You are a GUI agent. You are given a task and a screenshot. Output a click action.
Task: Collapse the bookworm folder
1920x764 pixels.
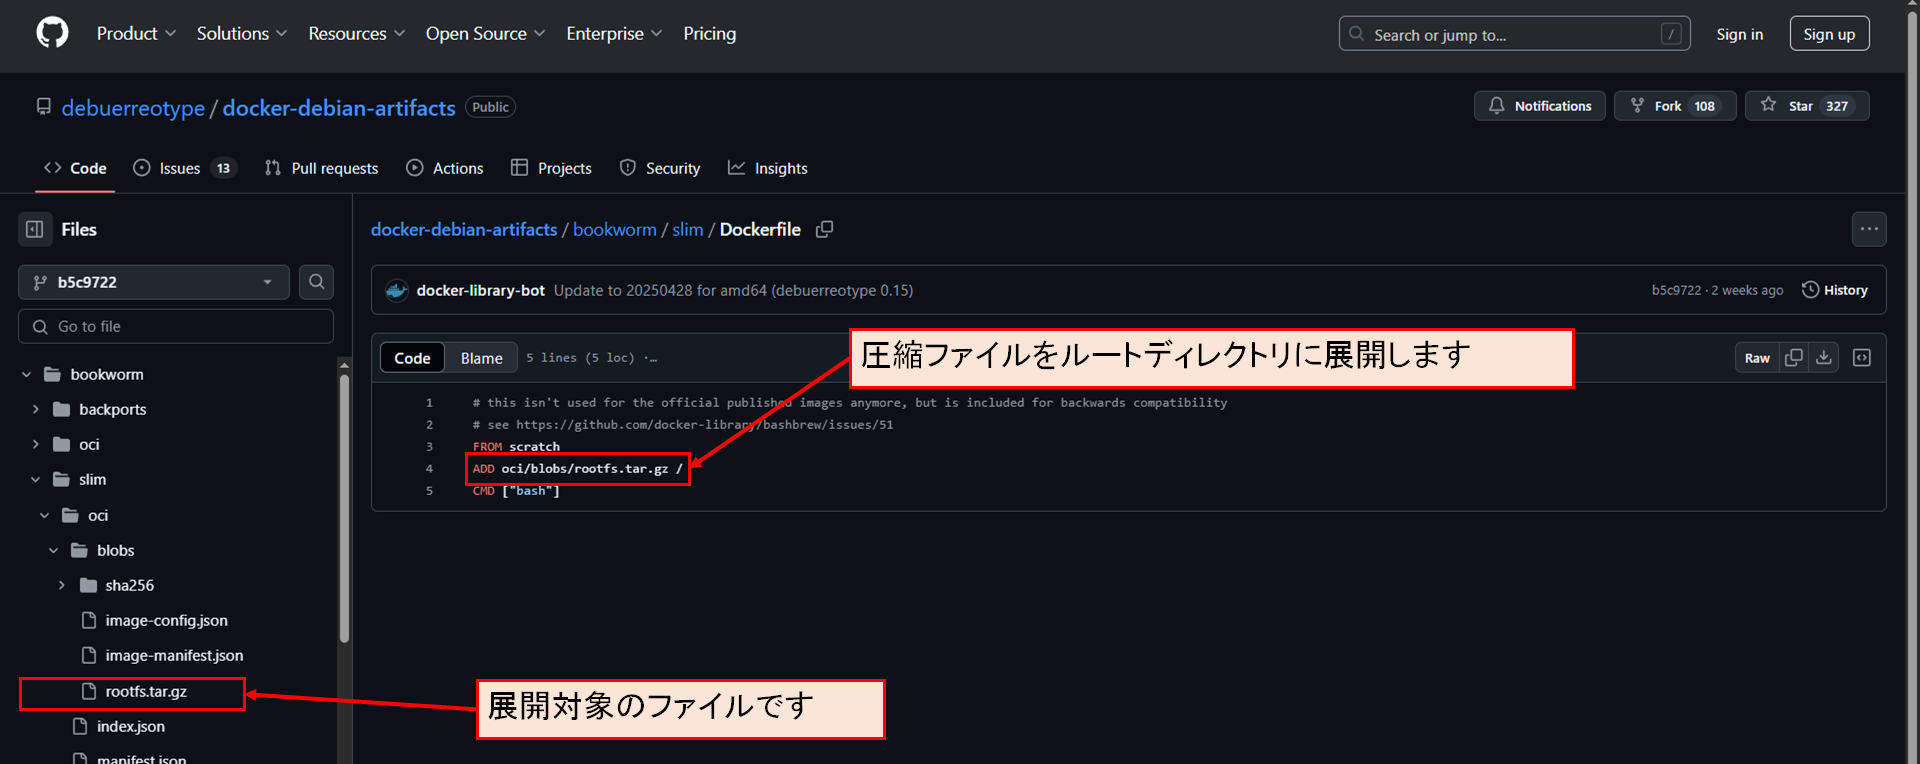tap(26, 374)
